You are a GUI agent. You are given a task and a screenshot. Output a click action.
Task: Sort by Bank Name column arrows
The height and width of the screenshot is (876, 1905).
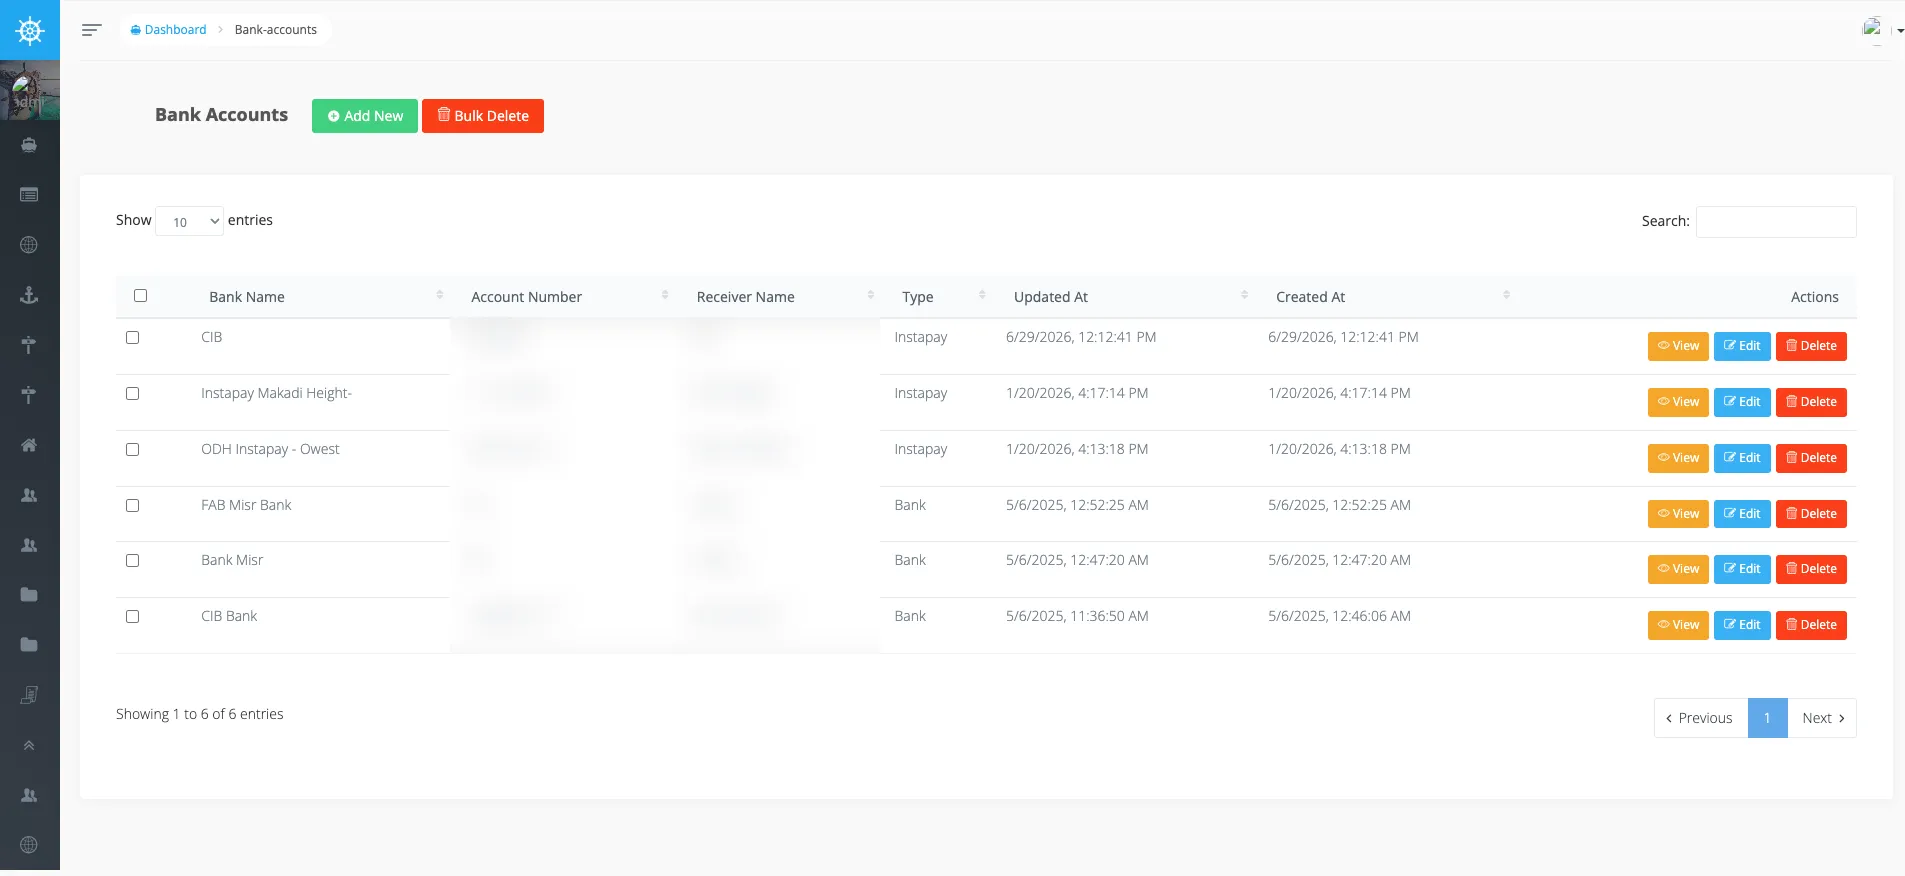[x=440, y=295]
